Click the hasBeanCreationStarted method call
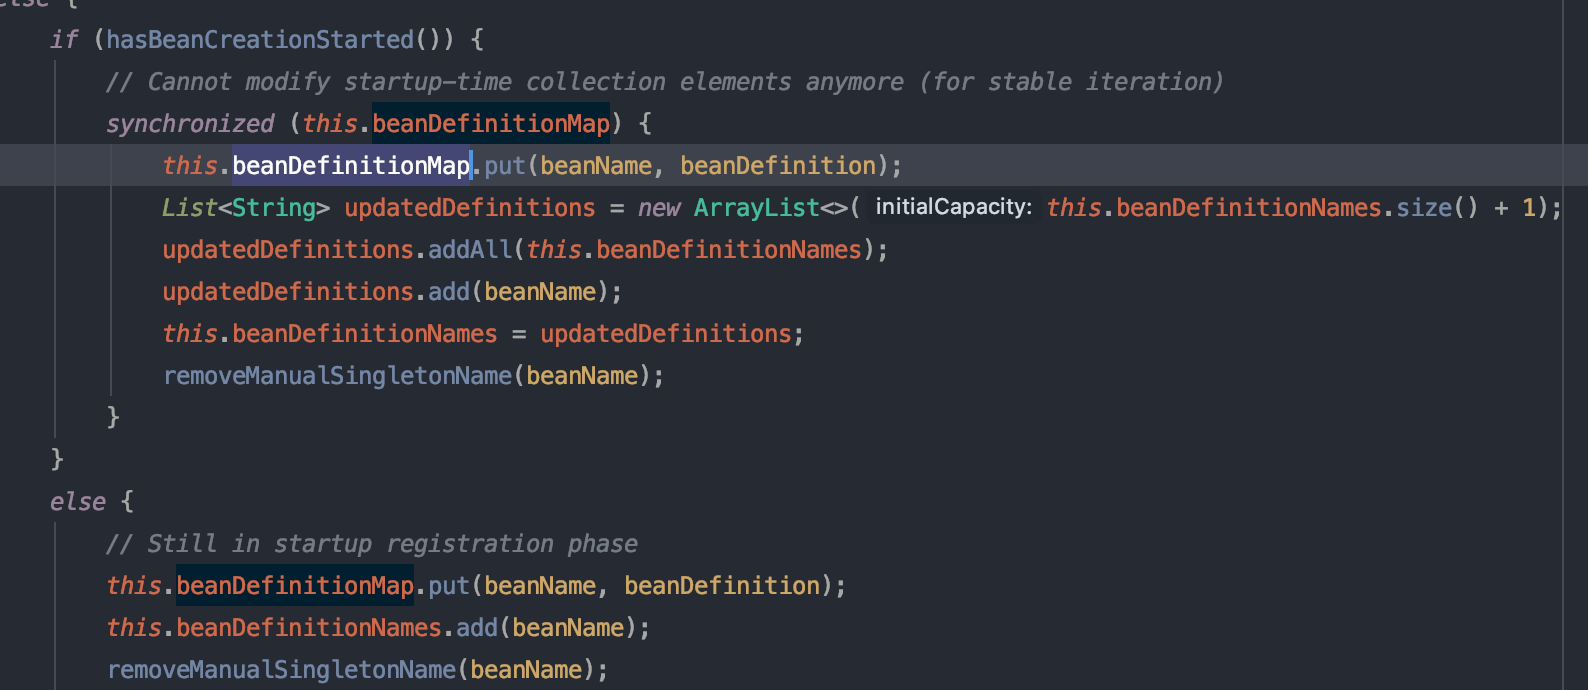This screenshot has height=690, width=1588. pyautogui.click(x=260, y=40)
